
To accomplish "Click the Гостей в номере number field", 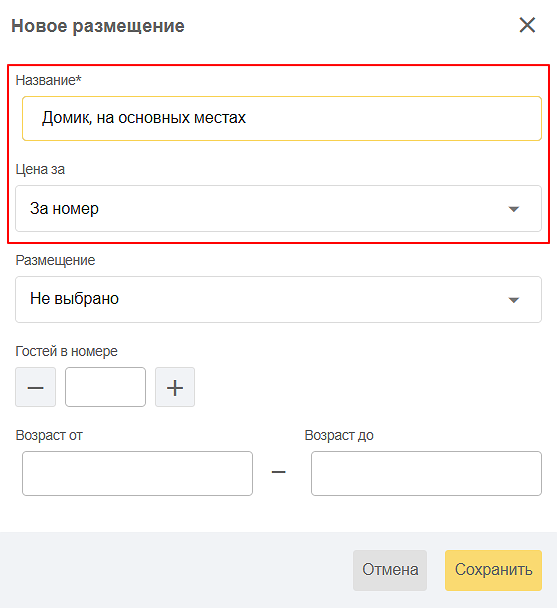I will coord(106,387).
